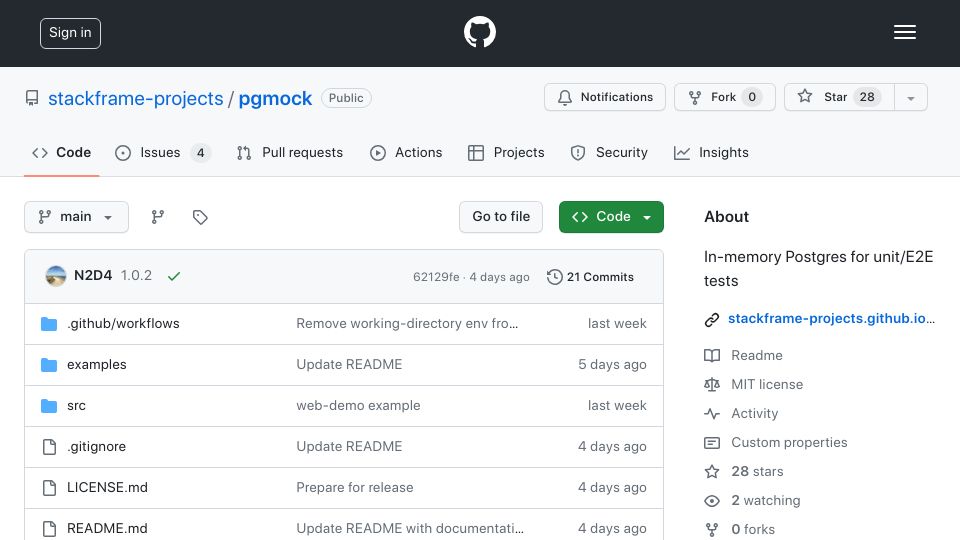Open the pgmock repository link
Viewport: 960px width, 540px height.
[x=275, y=99]
